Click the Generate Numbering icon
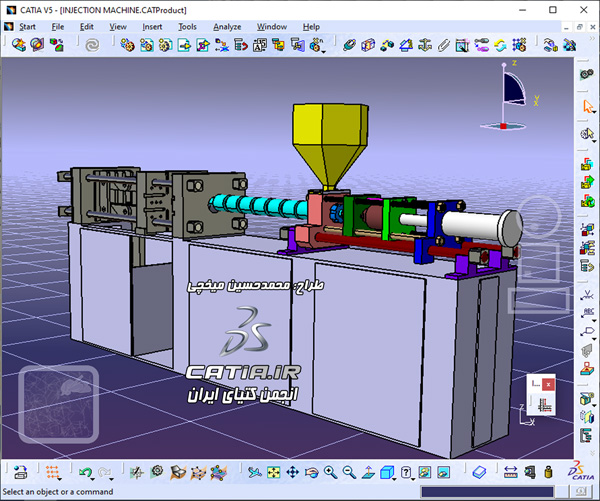Image resolution: width=600 pixels, height=501 pixels. (x=259, y=45)
